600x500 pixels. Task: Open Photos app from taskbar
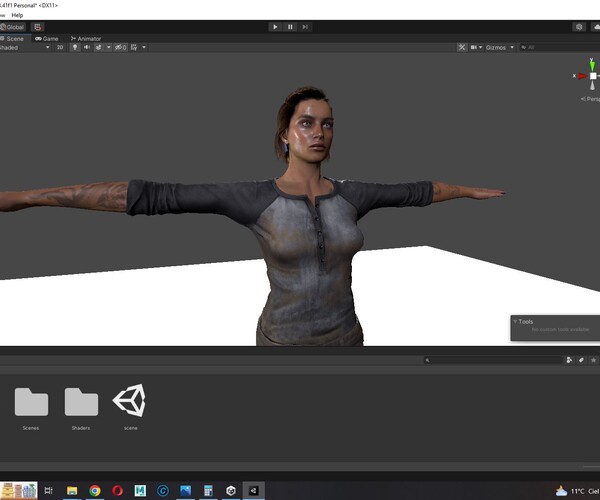[x=186, y=490]
